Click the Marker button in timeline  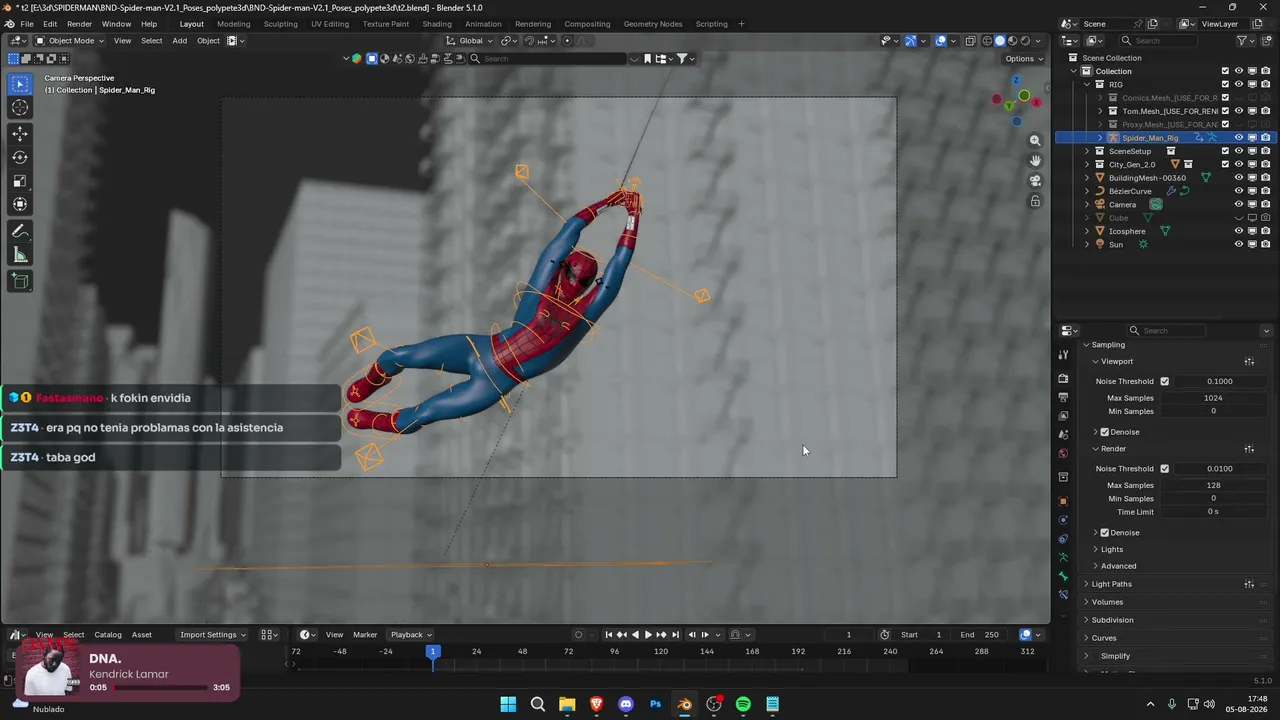[365, 635]
